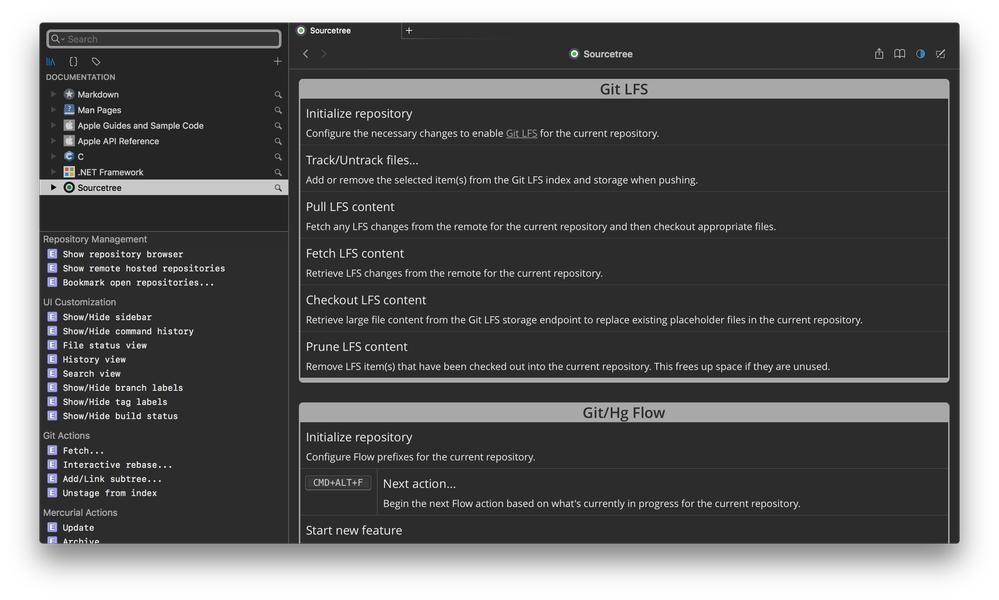Image resolution: width=999 pixels, height=600 pixels.
Task: Click the Prune LFS content heading
Action: pos(356,346)
